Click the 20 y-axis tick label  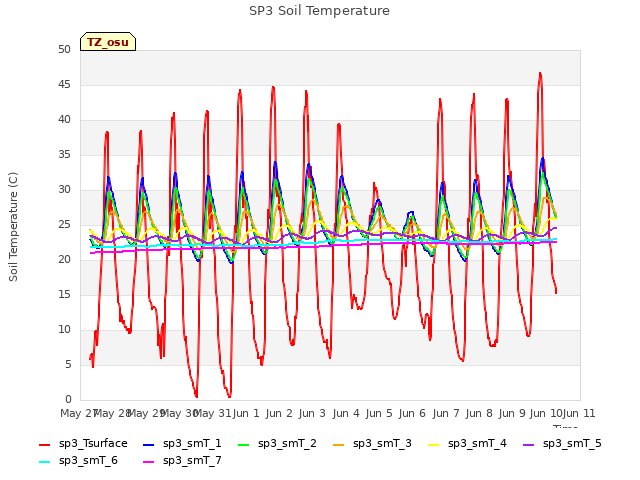click(x=64, y=260)
